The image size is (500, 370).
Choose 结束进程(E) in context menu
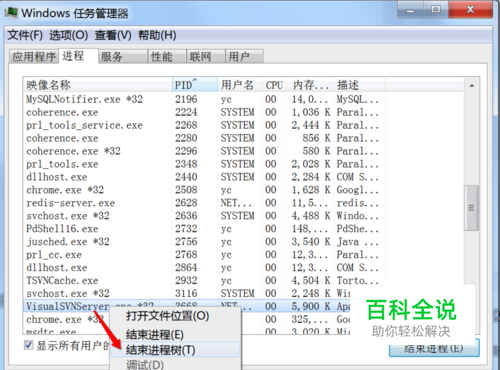click(x=175, y=334)
